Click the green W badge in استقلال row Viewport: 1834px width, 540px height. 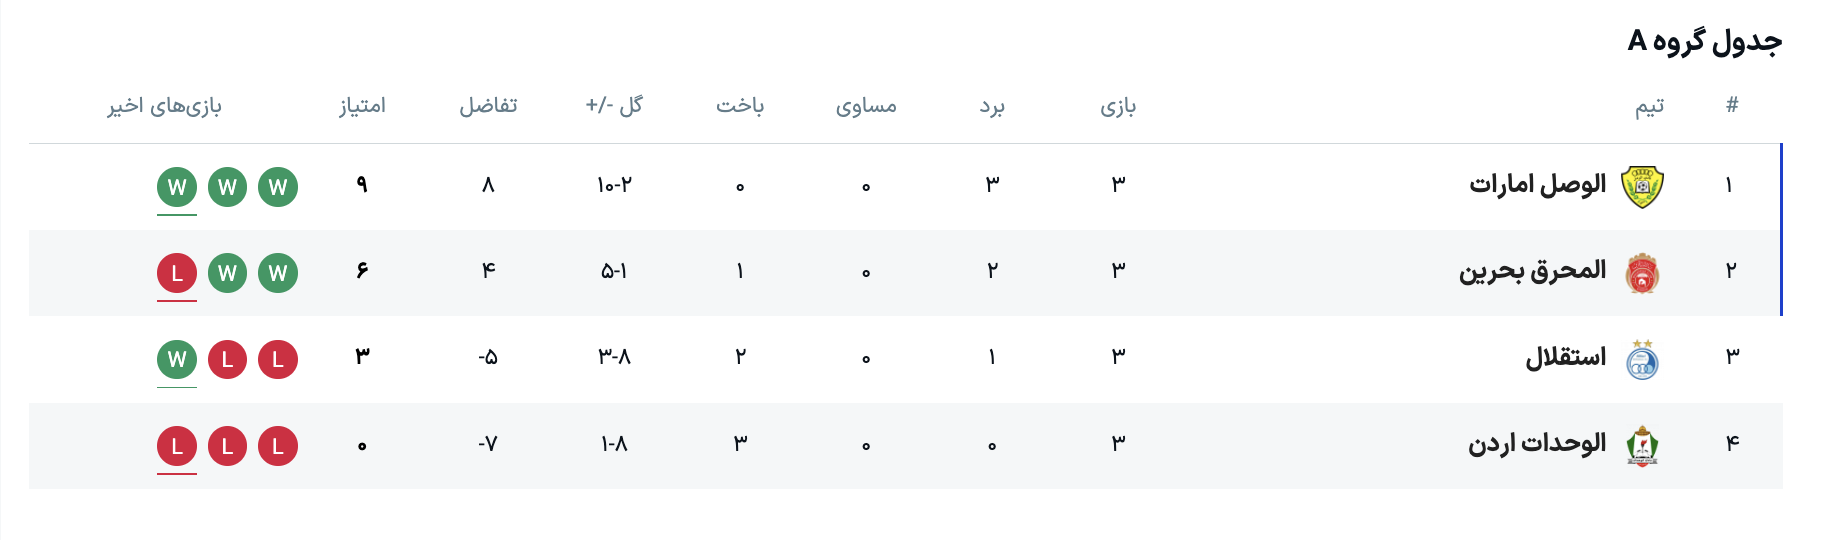(177, 359)
